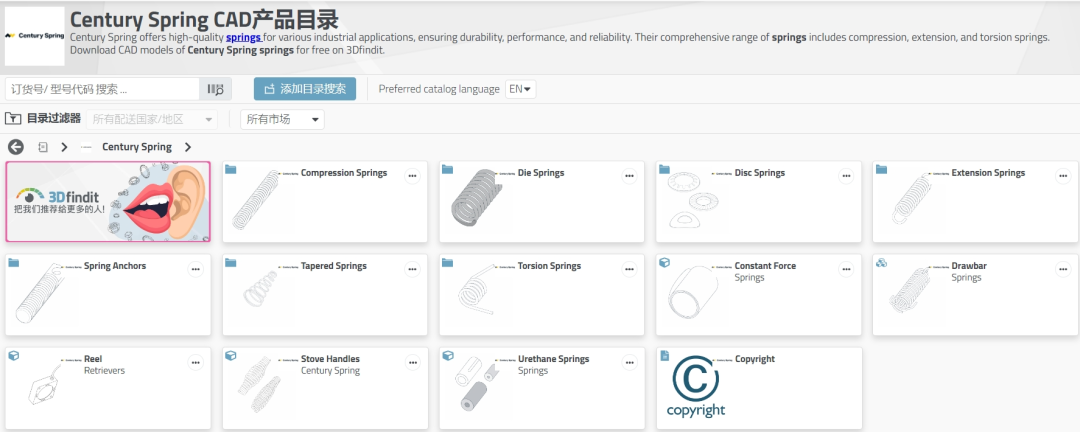
Task: Click the 添加目录搜索 button
Action: click(x=305, y=89)
